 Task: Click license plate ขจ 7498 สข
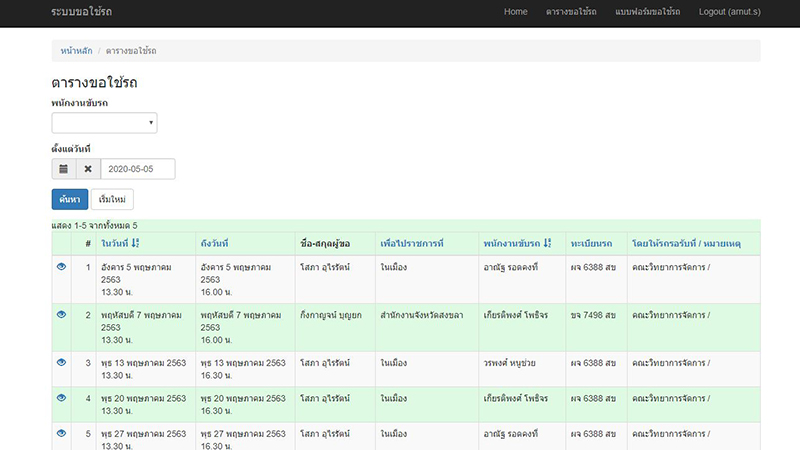pos(593,315)
